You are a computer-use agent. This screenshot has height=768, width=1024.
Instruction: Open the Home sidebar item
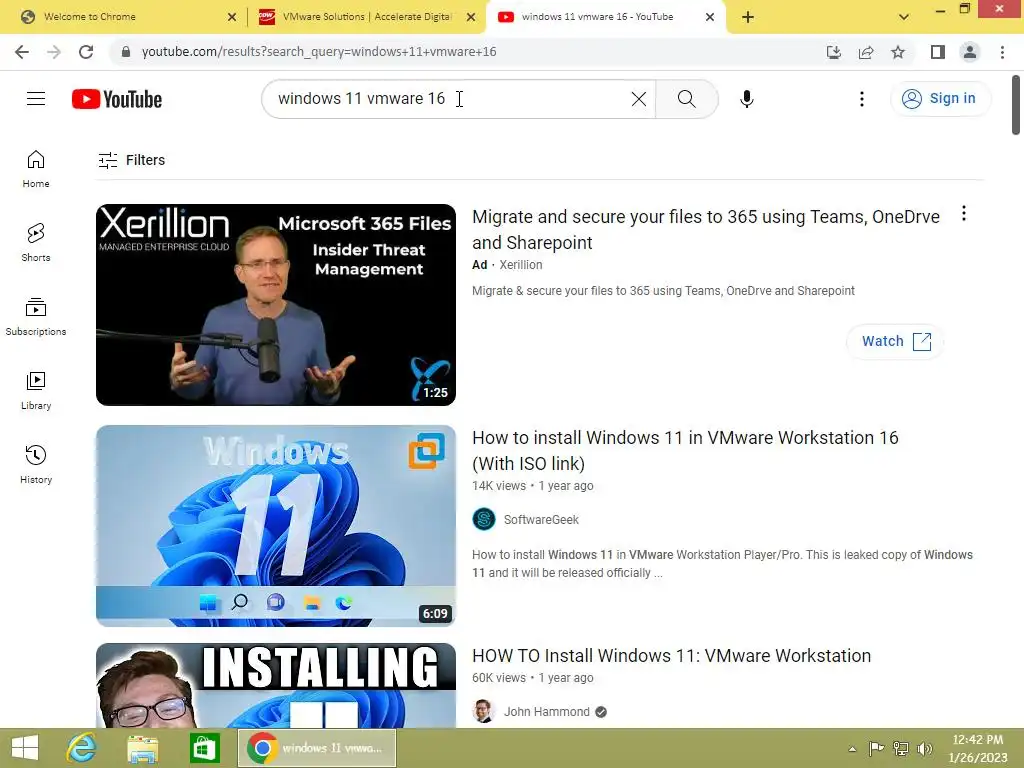coord(36,169)
